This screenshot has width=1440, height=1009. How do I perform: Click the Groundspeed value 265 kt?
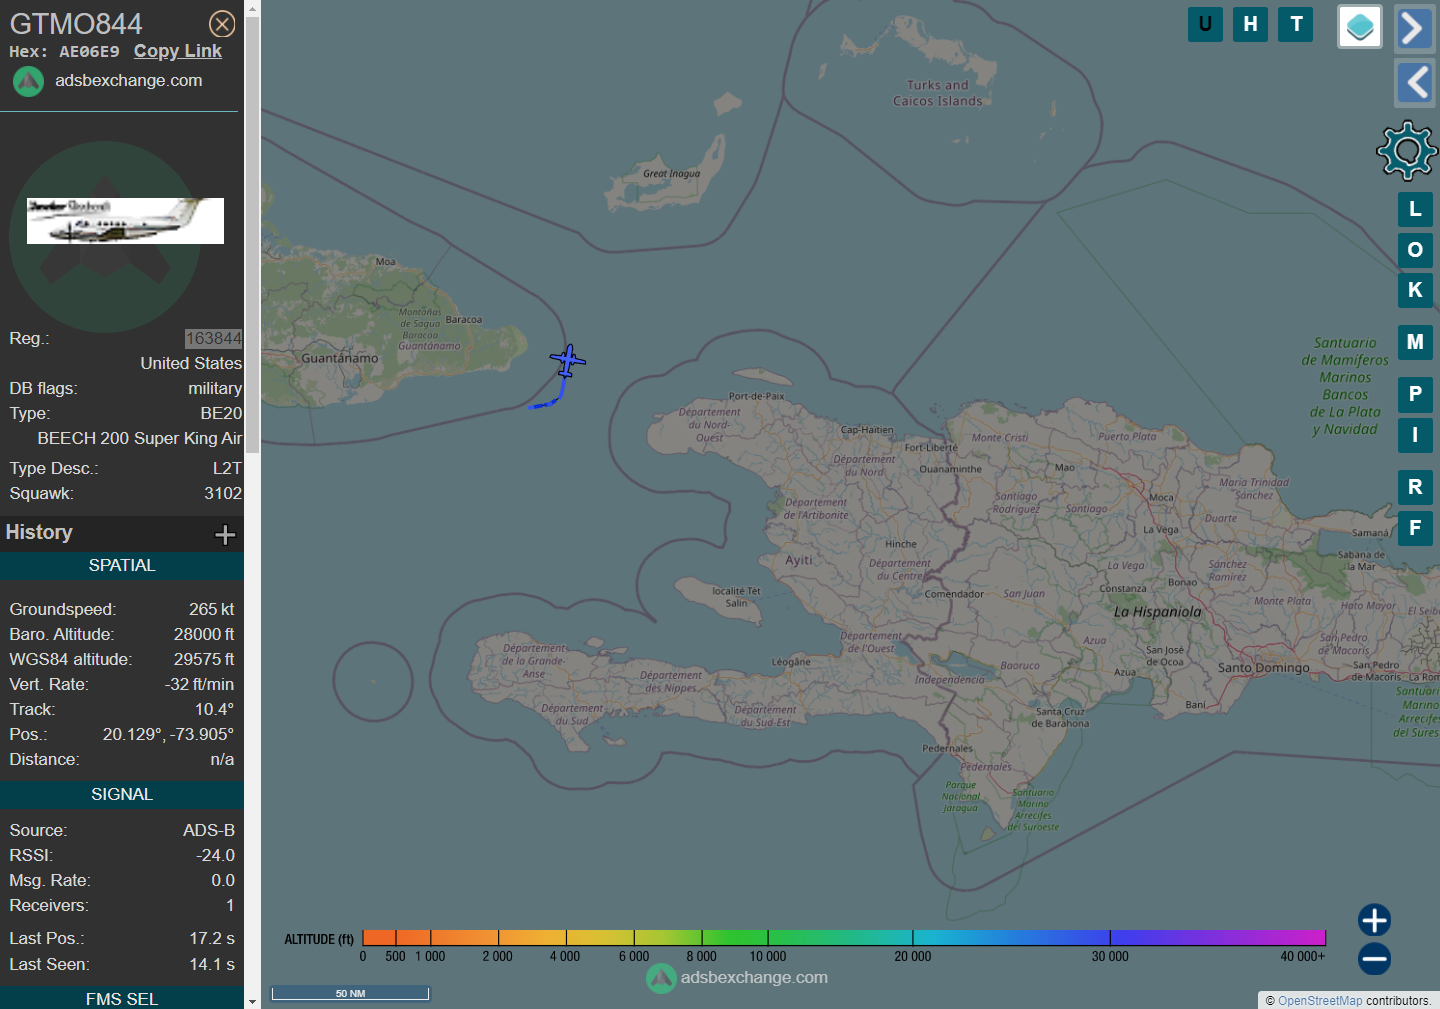coord(211,609)
